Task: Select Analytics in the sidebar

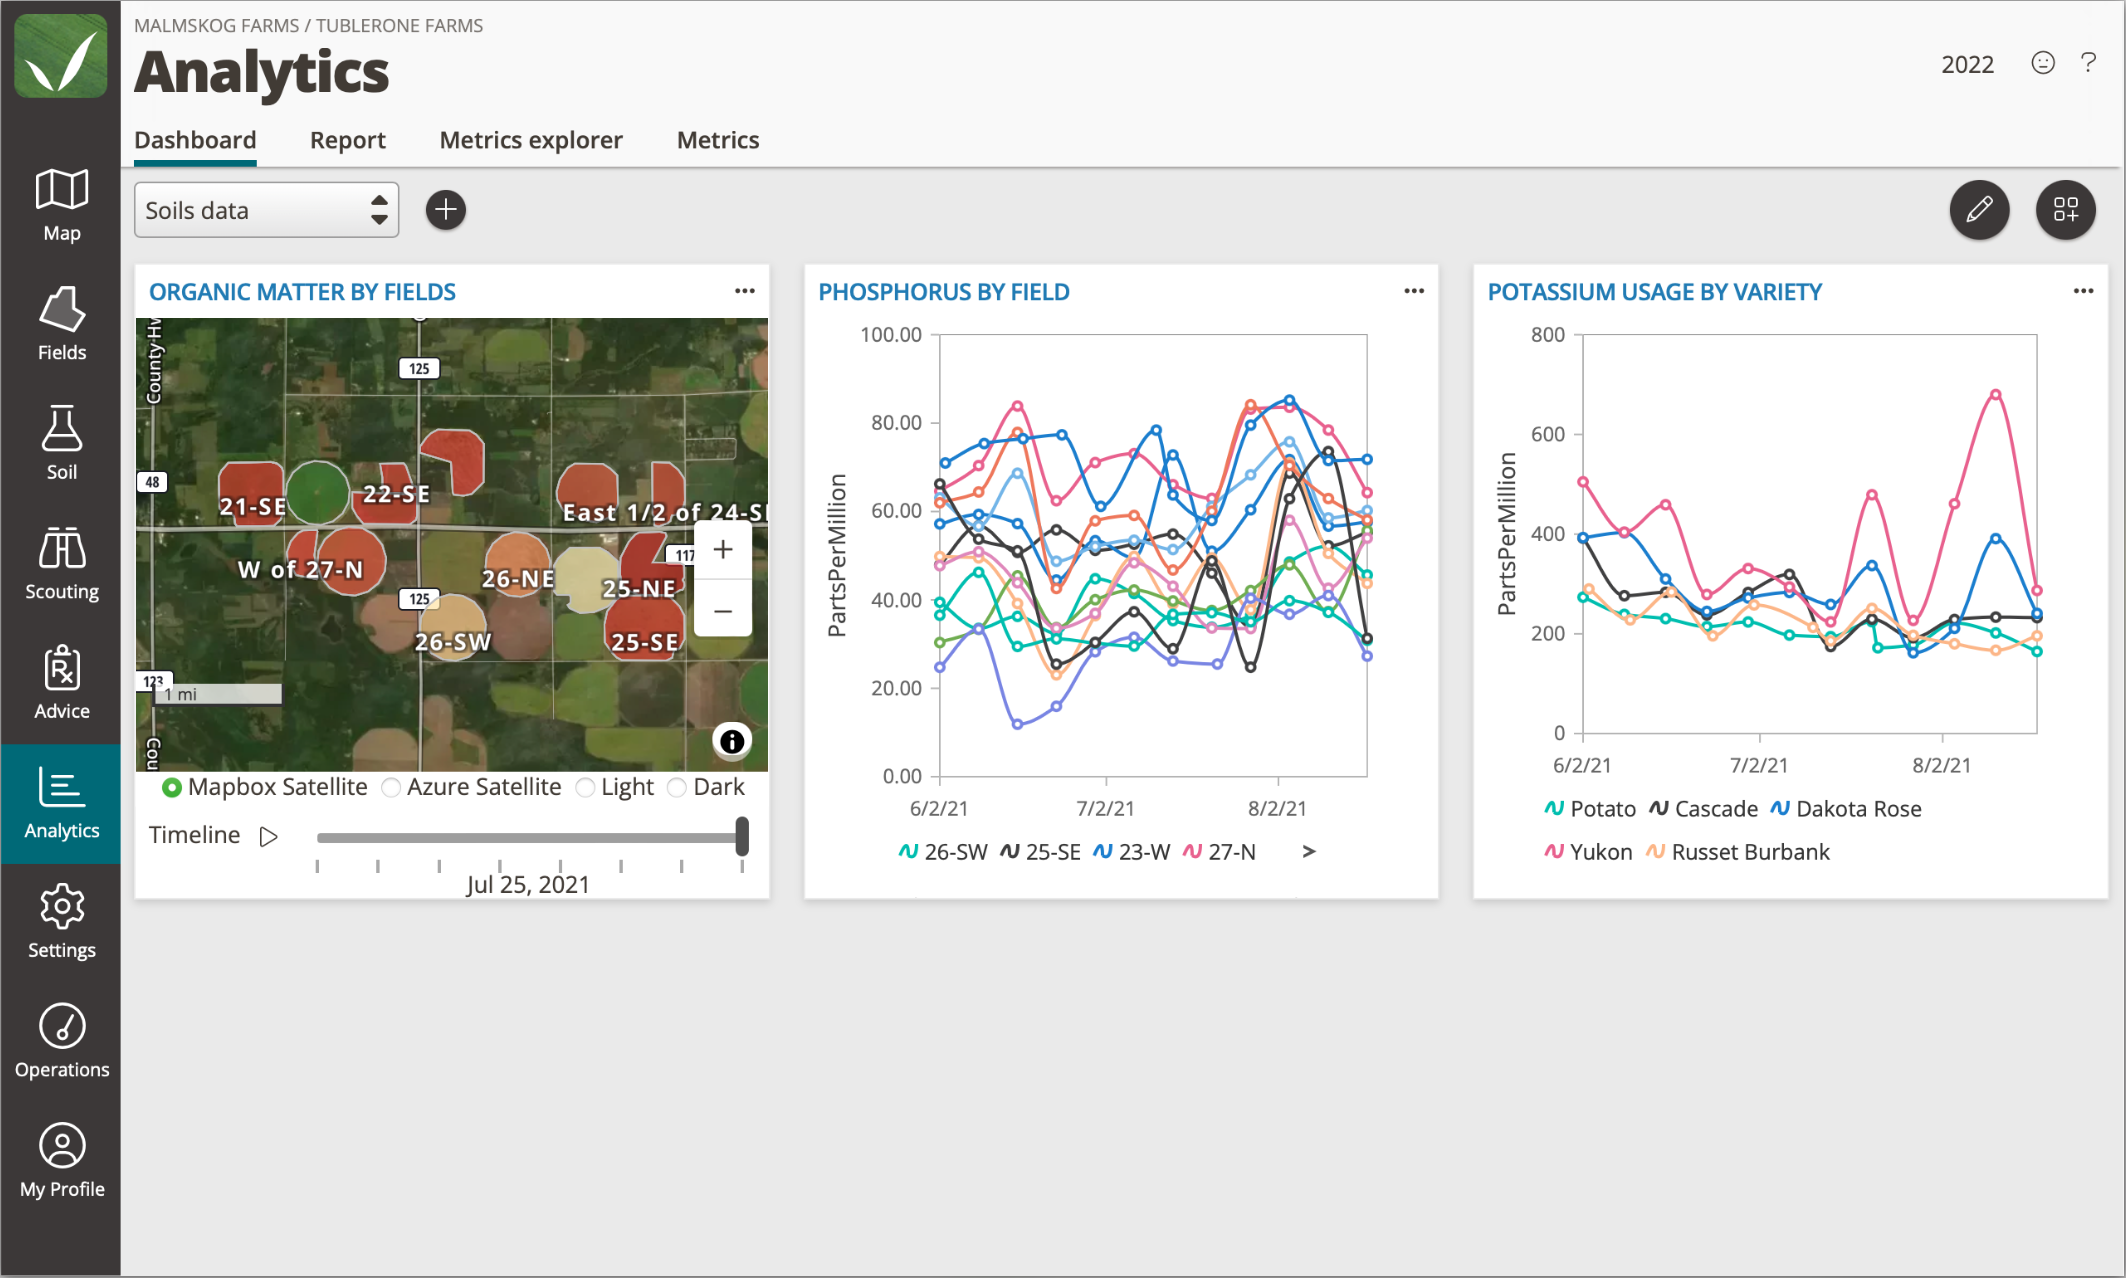Action: click(x=61, y=803)
